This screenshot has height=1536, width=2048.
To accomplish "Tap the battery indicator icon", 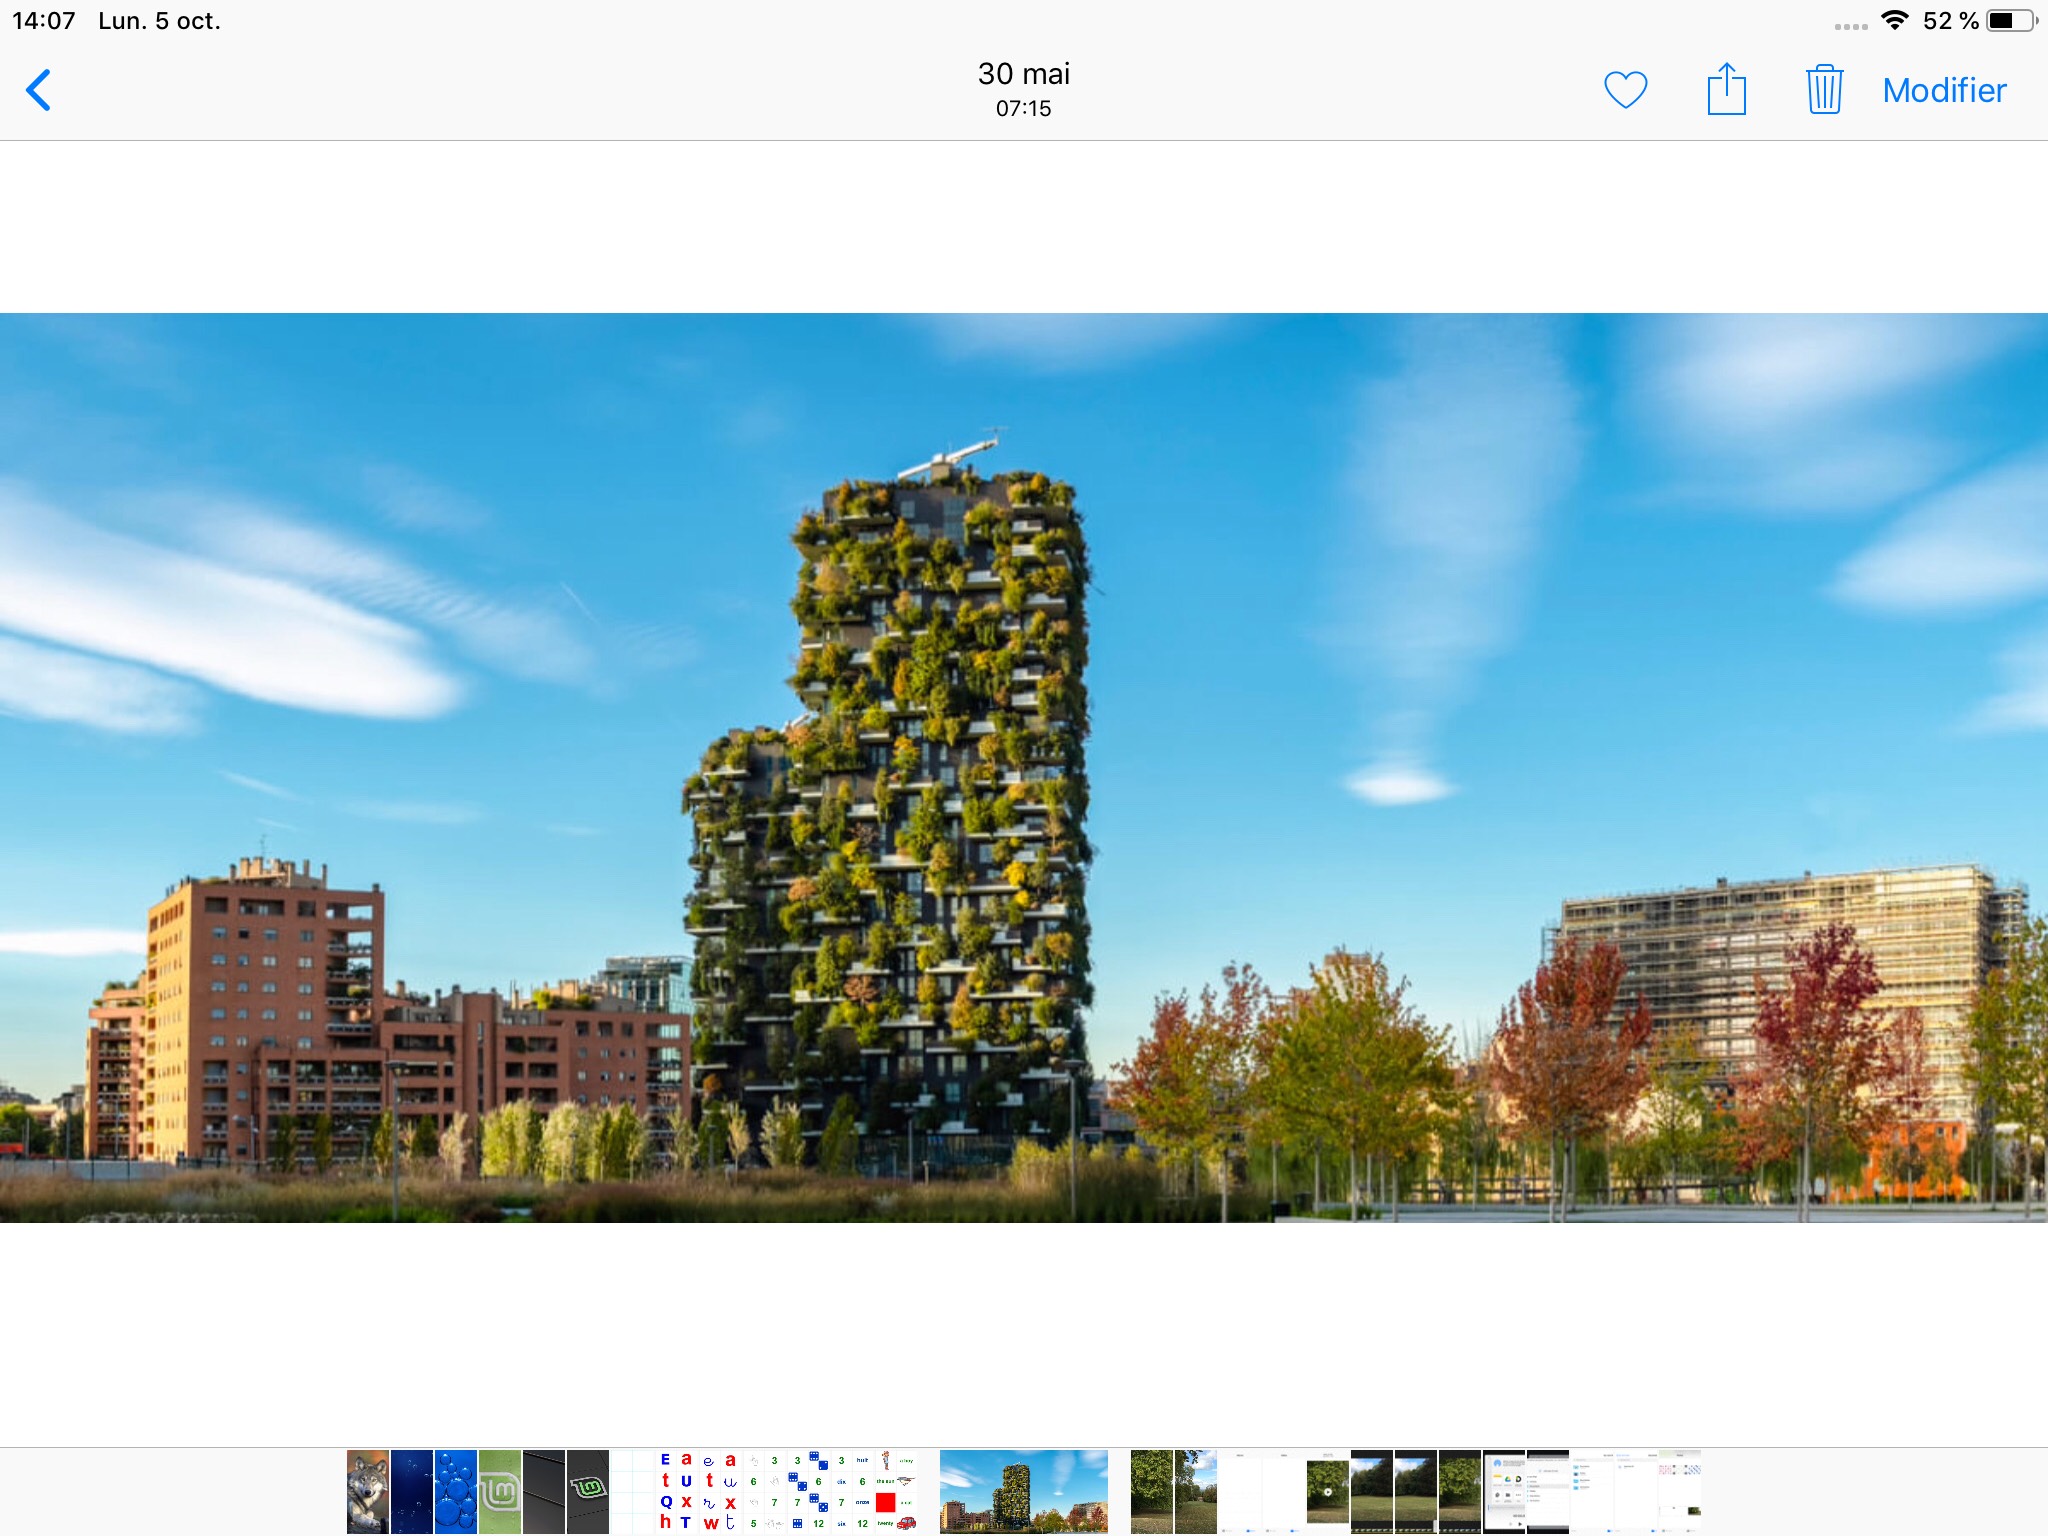I will [2010, 20].
